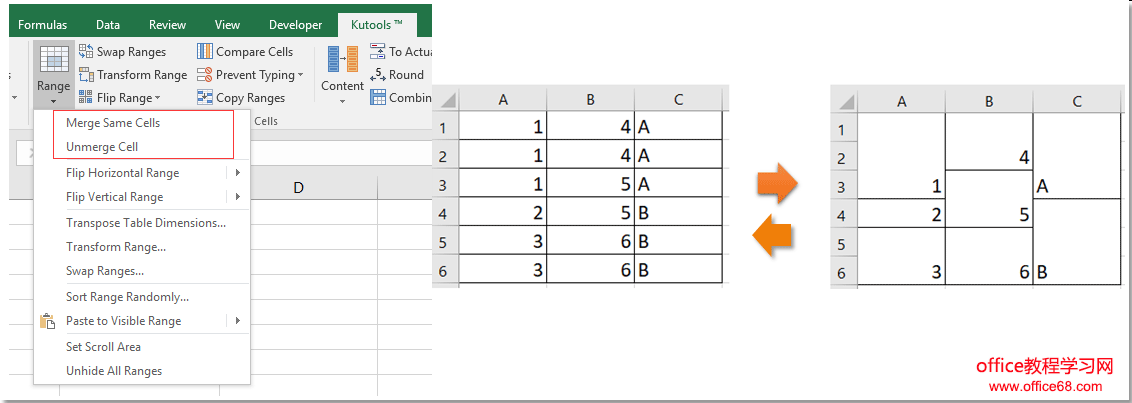Click the Transform Range icon
Screen dimensions: 1132x403
point(86,75)
